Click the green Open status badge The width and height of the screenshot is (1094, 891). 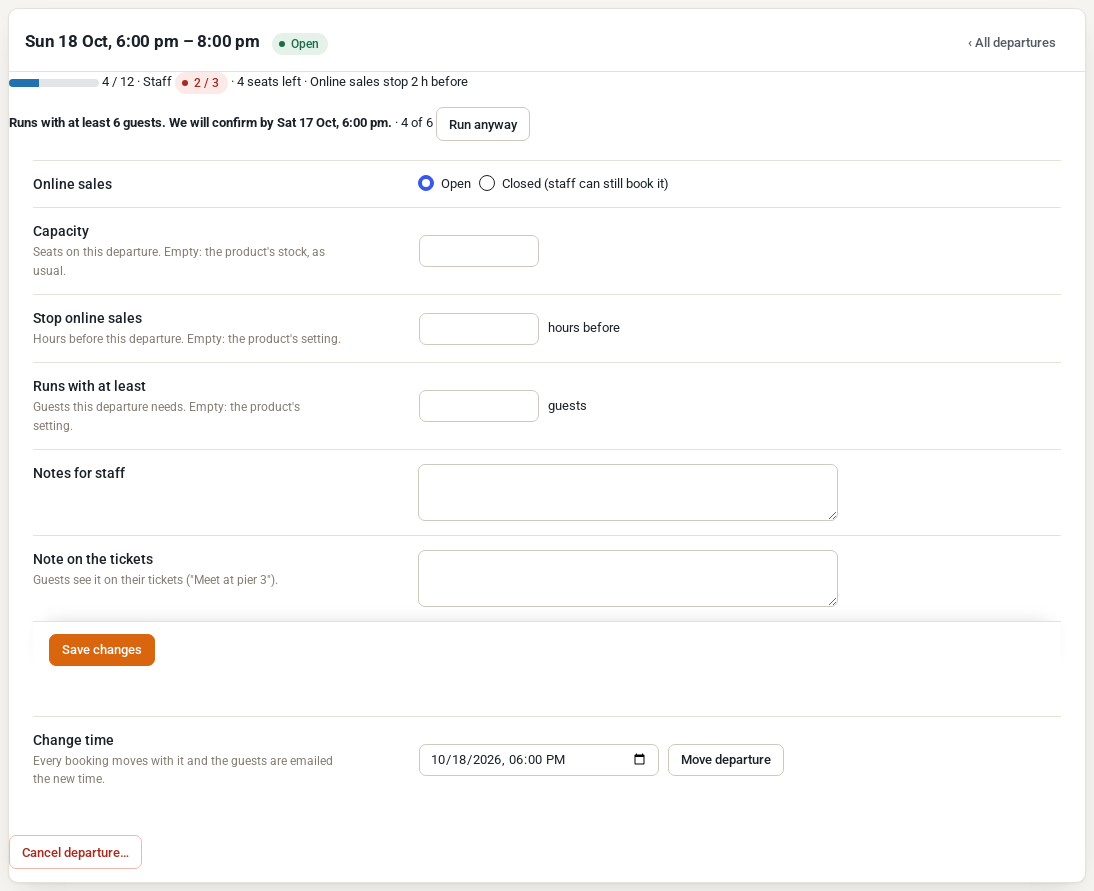point(300,43)
